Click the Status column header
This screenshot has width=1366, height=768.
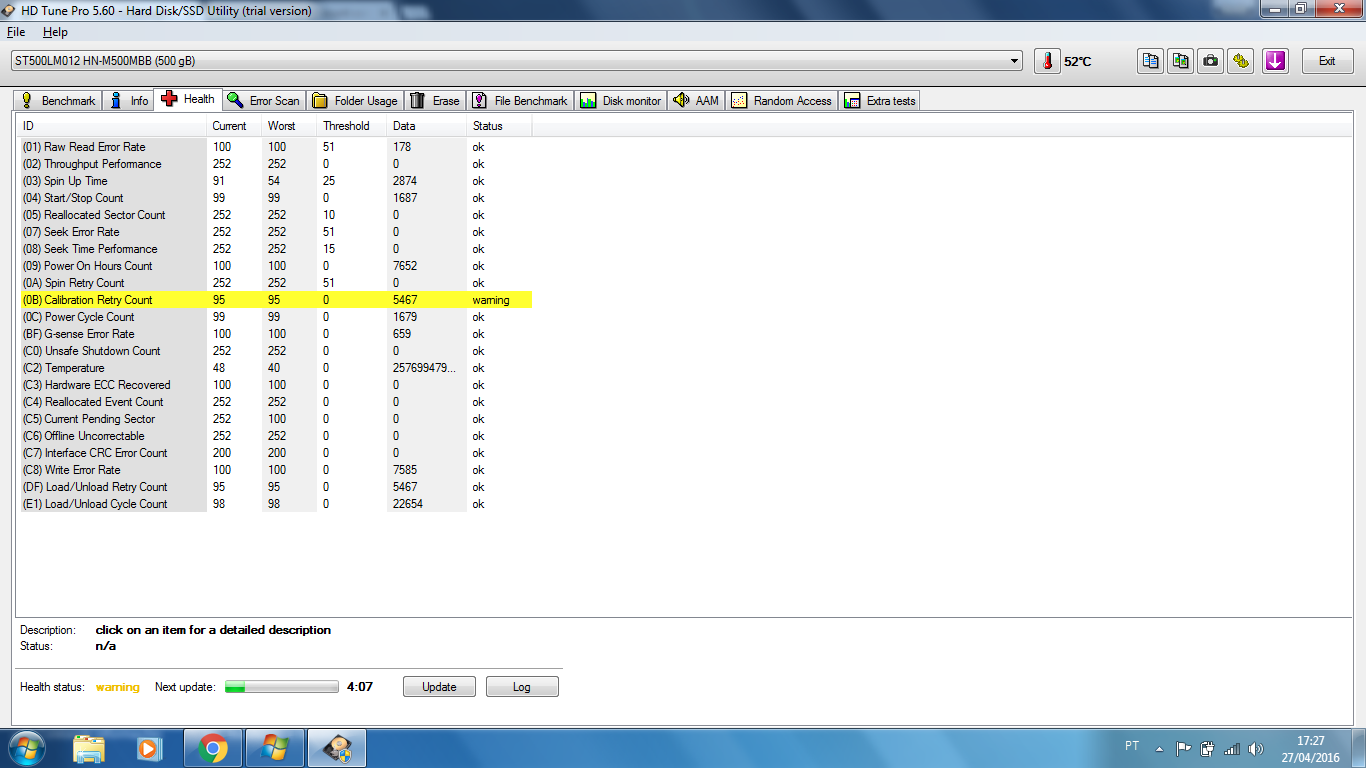click(499, 126)
